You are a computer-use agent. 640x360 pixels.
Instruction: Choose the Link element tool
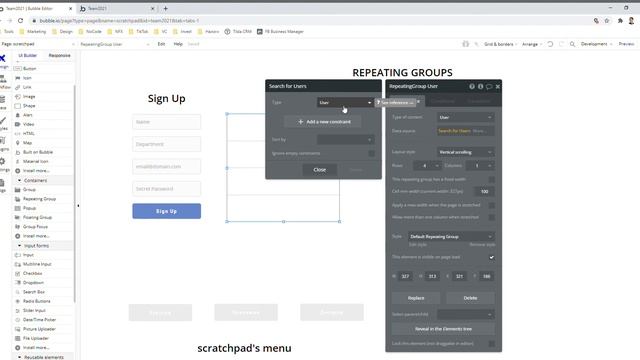27,87
